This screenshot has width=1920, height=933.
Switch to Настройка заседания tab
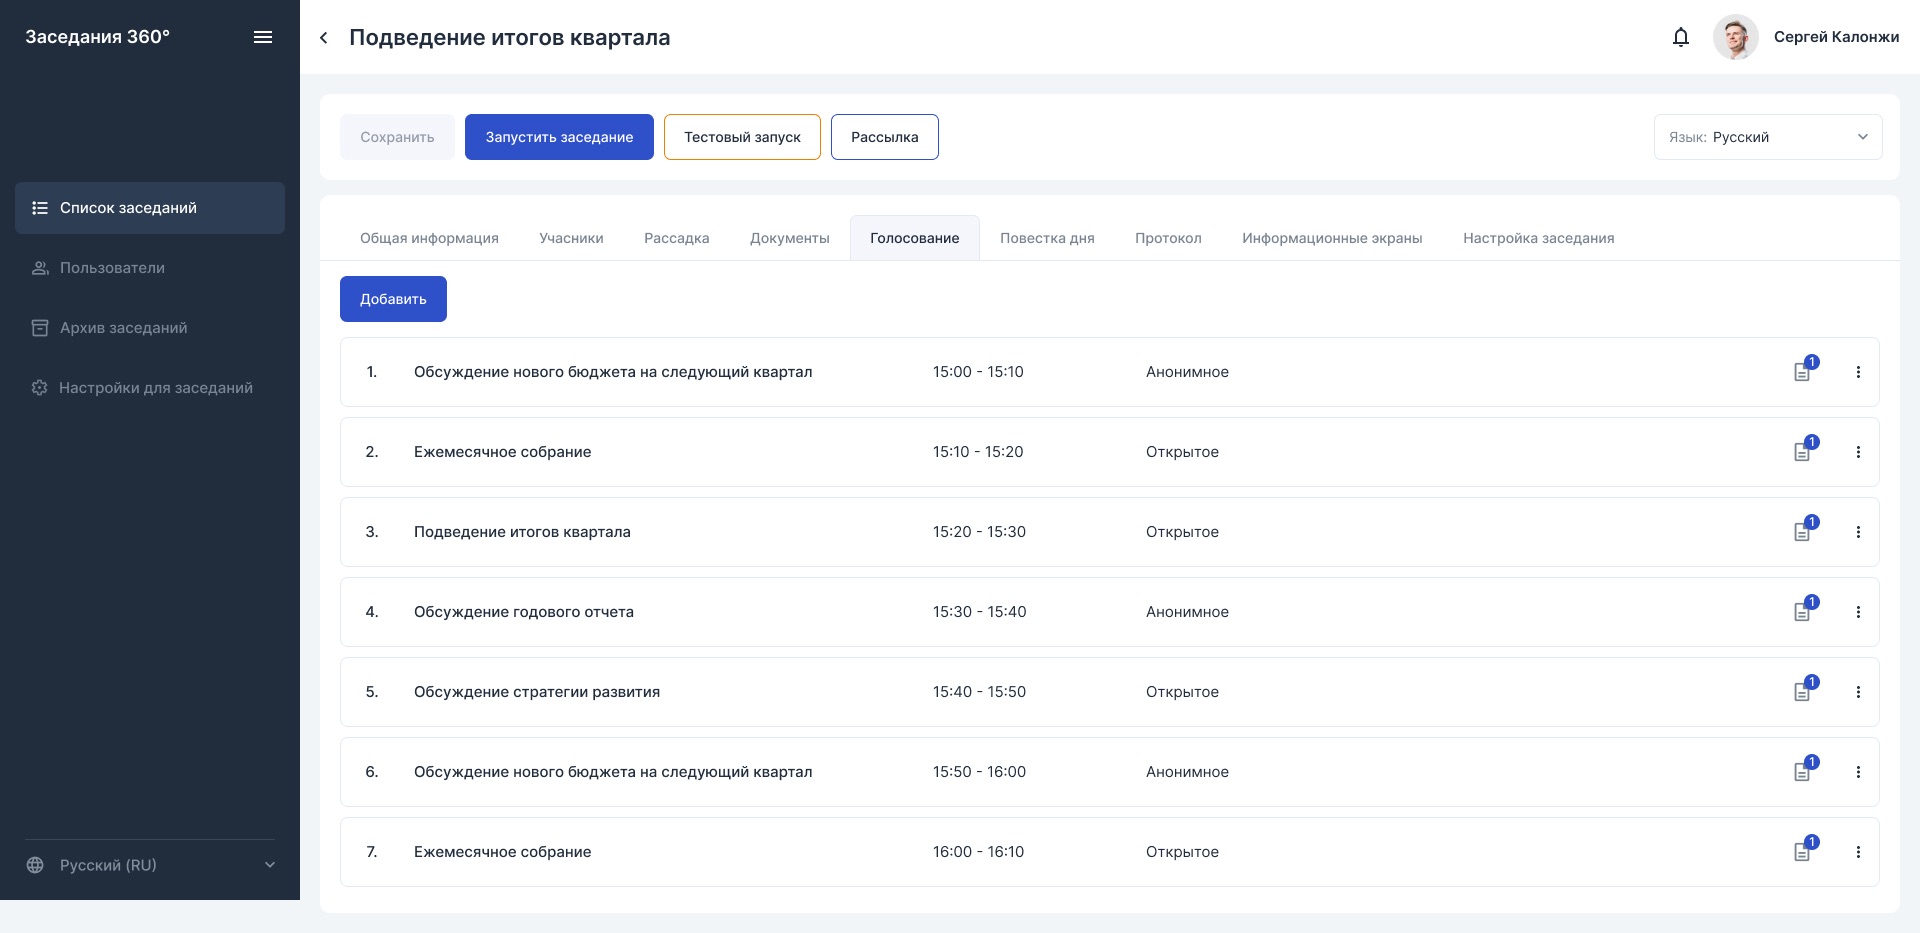click(x=1539, y=238)
